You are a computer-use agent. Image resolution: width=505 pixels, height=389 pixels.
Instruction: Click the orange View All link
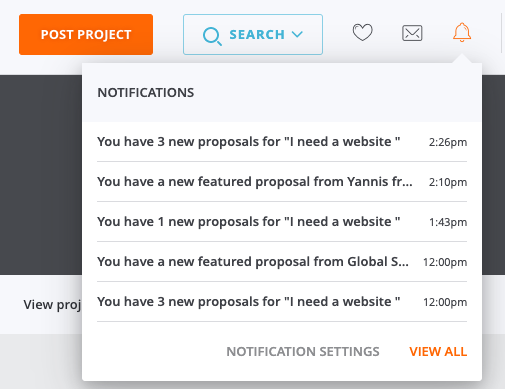point(438,351)
